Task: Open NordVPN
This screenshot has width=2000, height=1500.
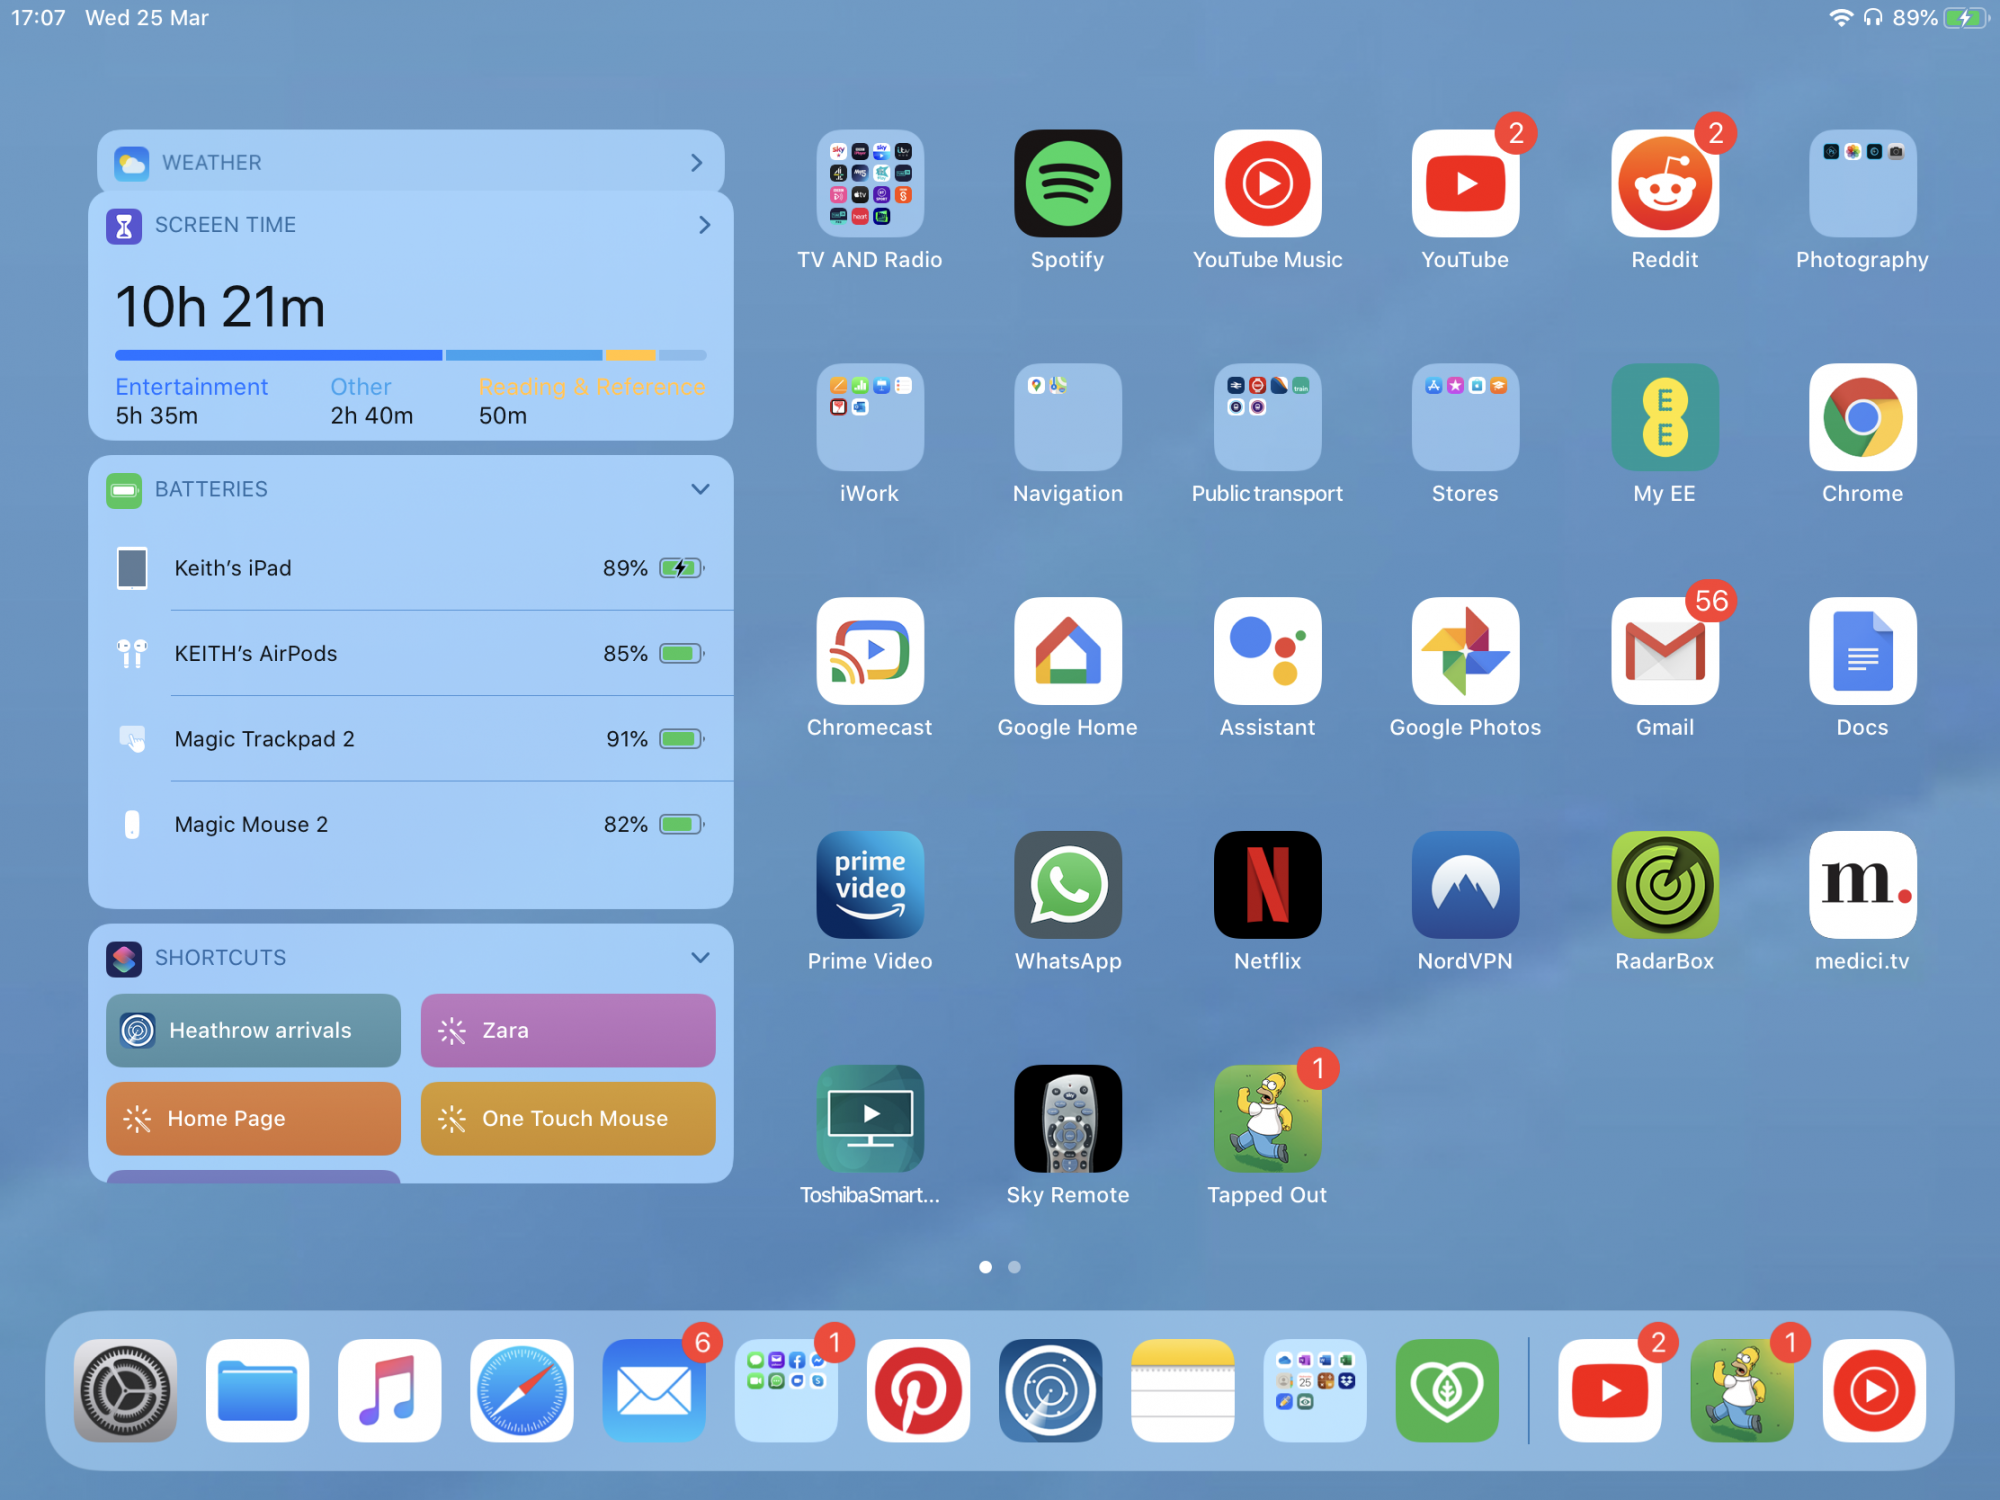Action: point(1465,885)
